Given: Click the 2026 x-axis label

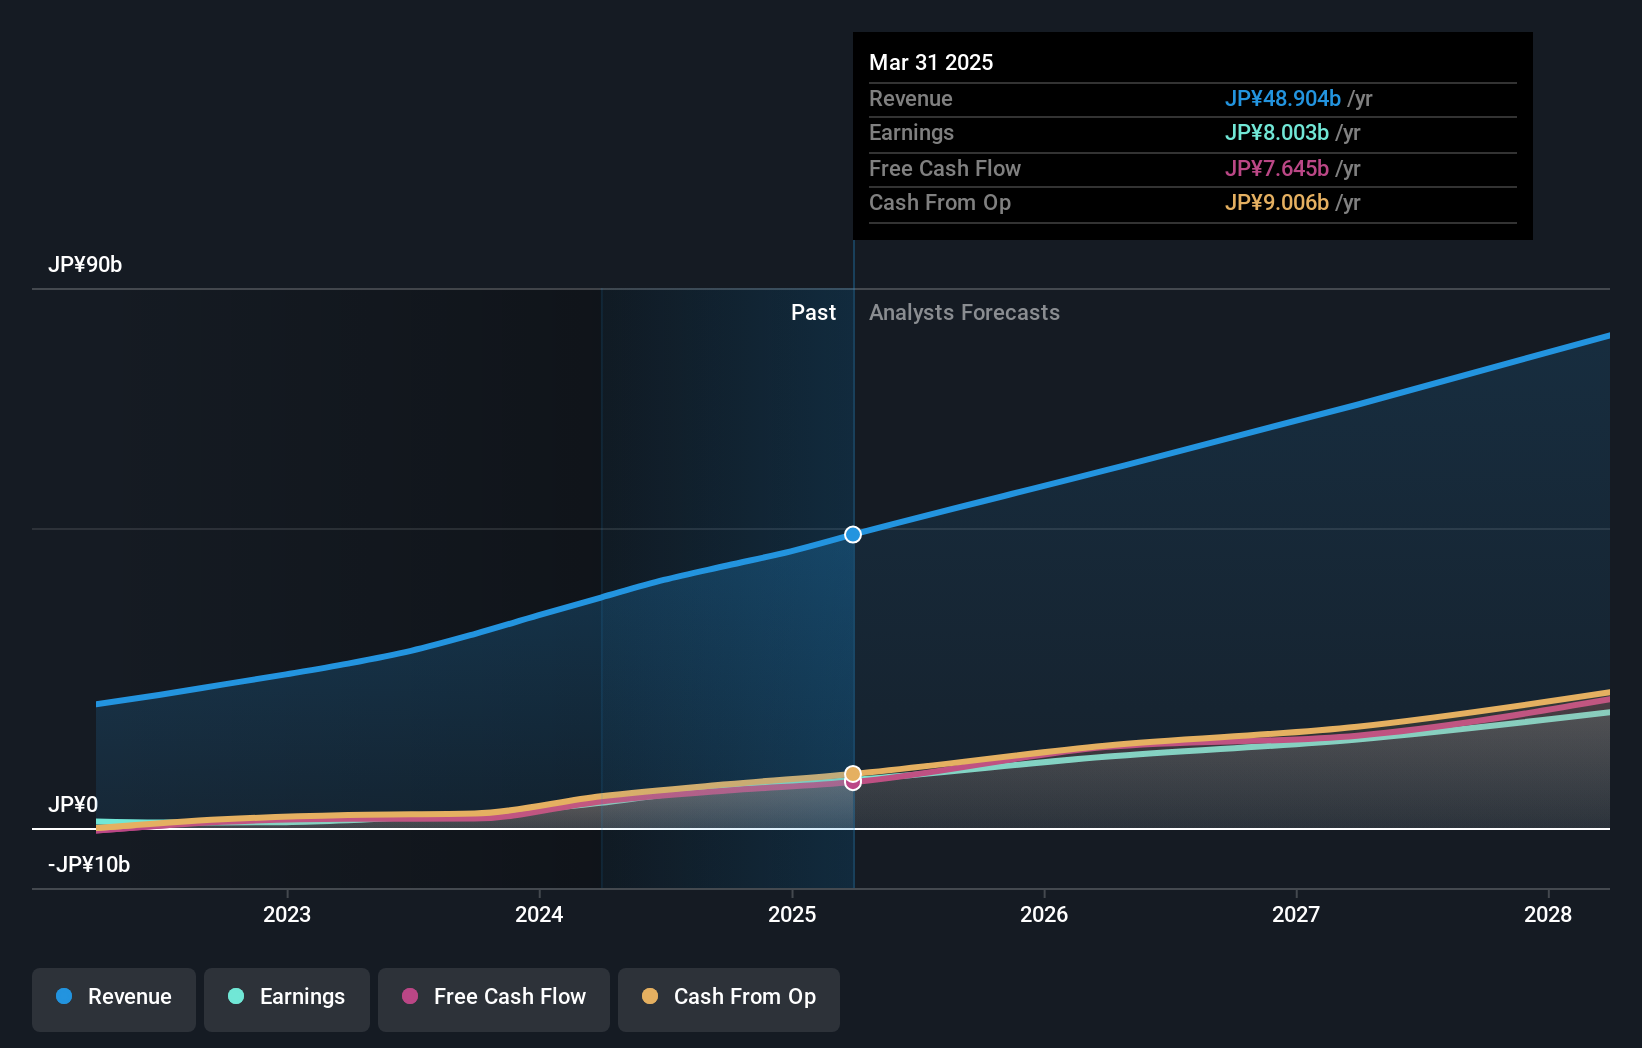Looking at the screenshot, I should point(1044,914).
